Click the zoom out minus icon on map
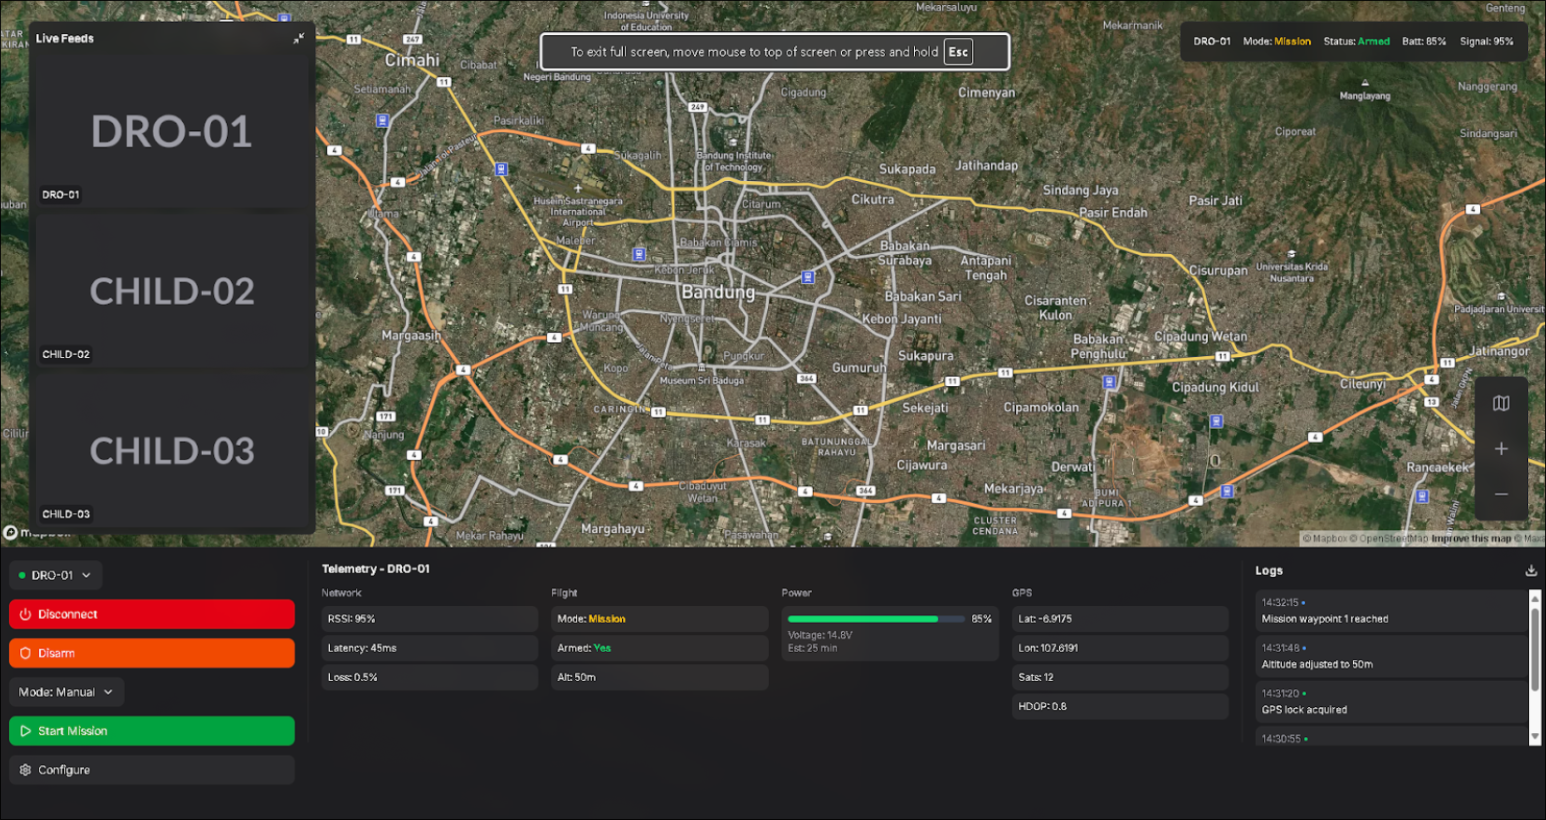The width and height of the screenshot is (1546, 820). click(1501, 493)
